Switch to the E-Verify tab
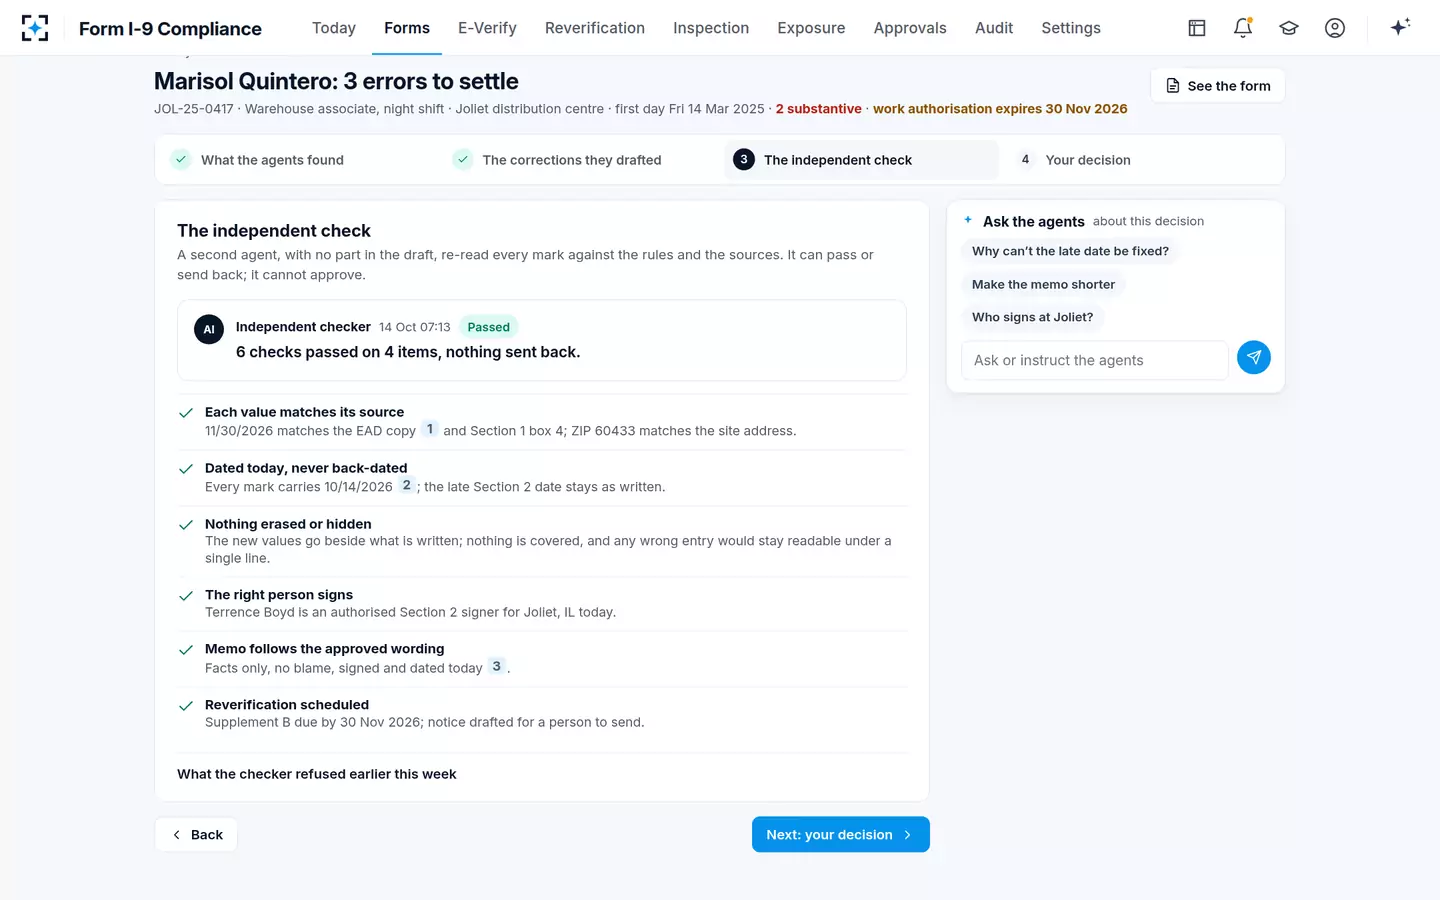1440x900 pixels. pos(487,28)
